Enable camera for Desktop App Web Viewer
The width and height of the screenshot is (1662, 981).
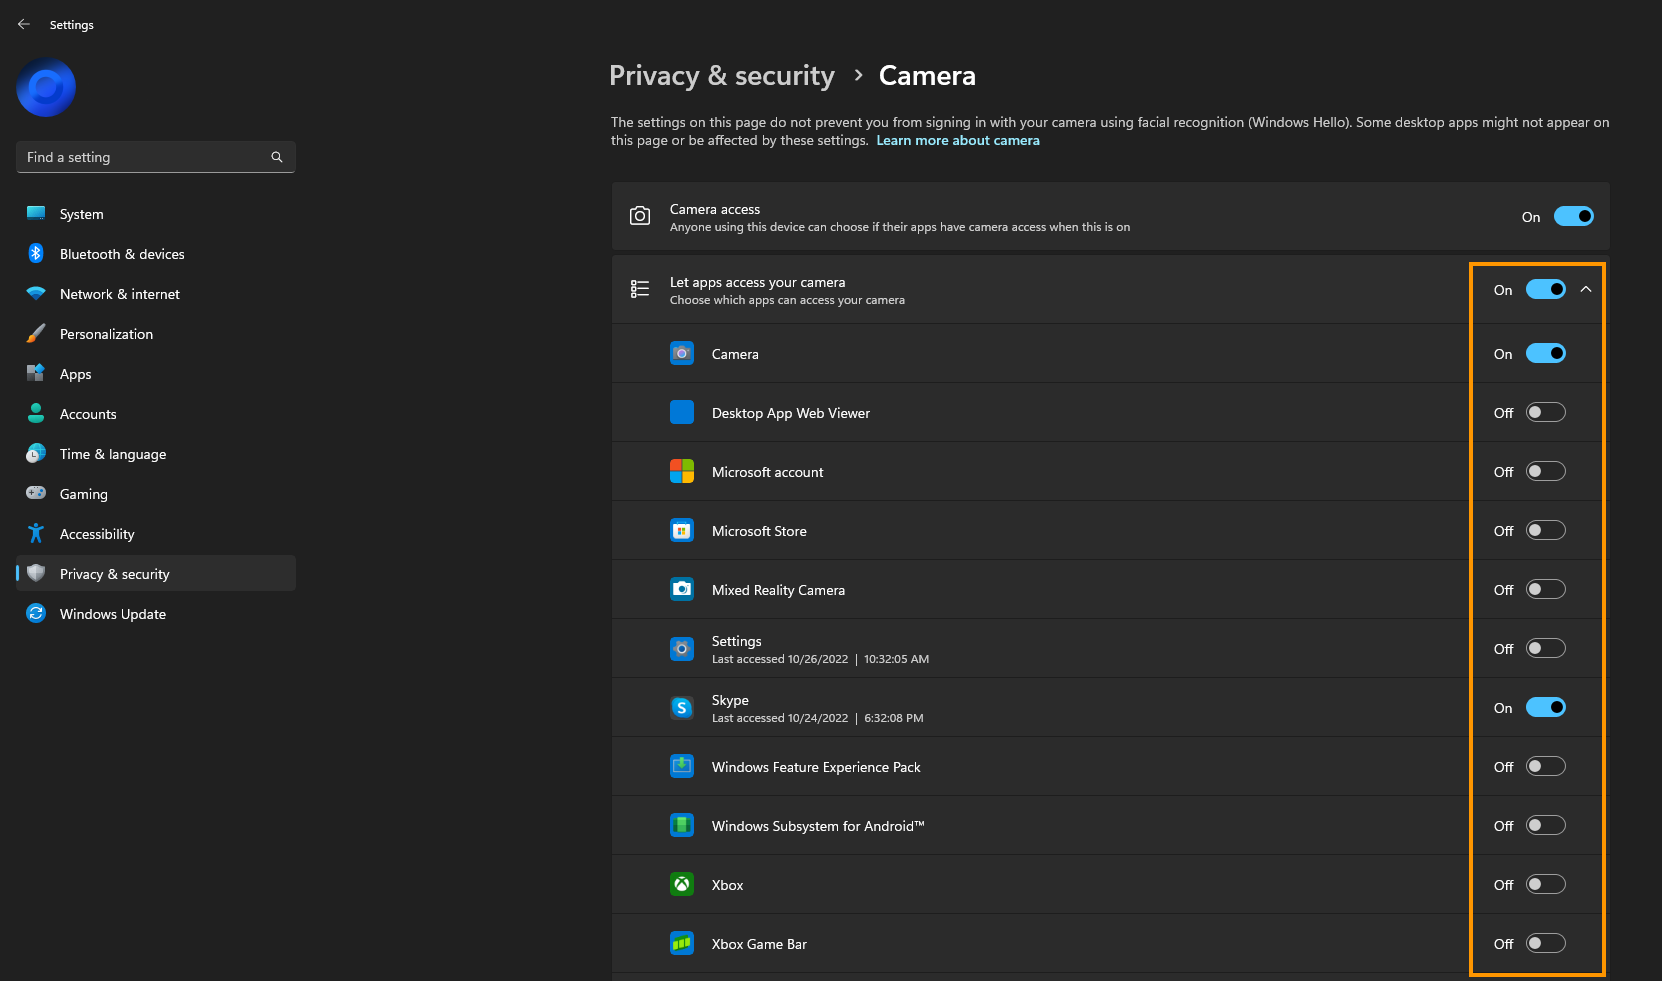coord(1546,412)
